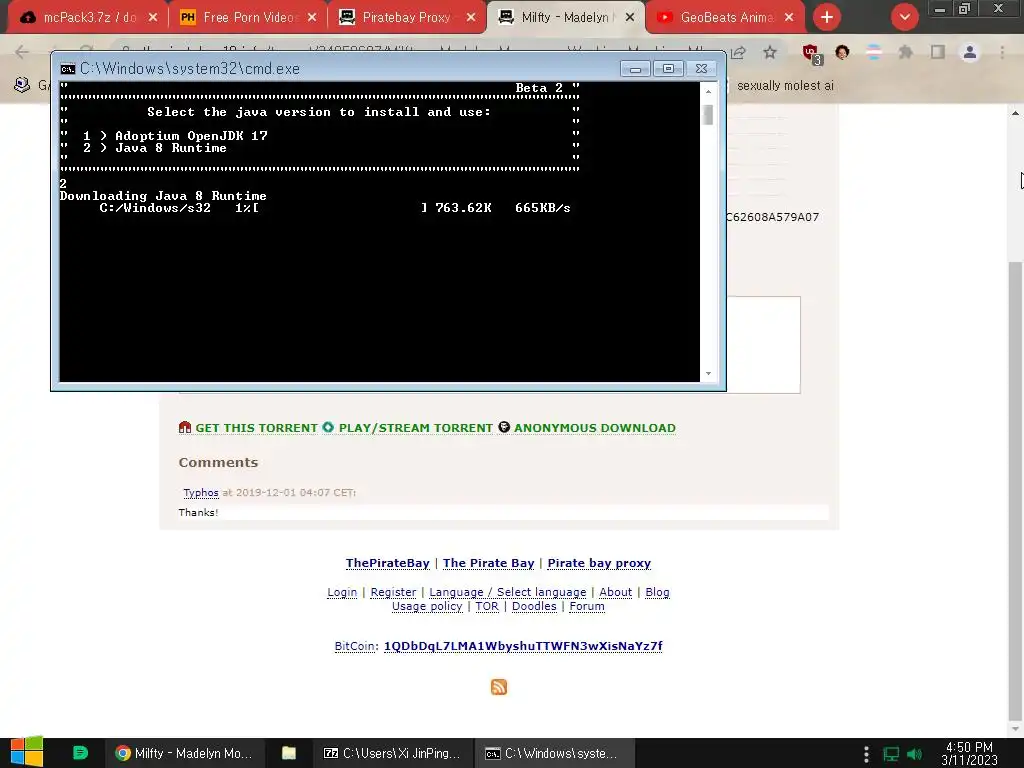Click the Doodles link
The width and height of the screenshot is (1024, 768).
[x=534, y=606]
